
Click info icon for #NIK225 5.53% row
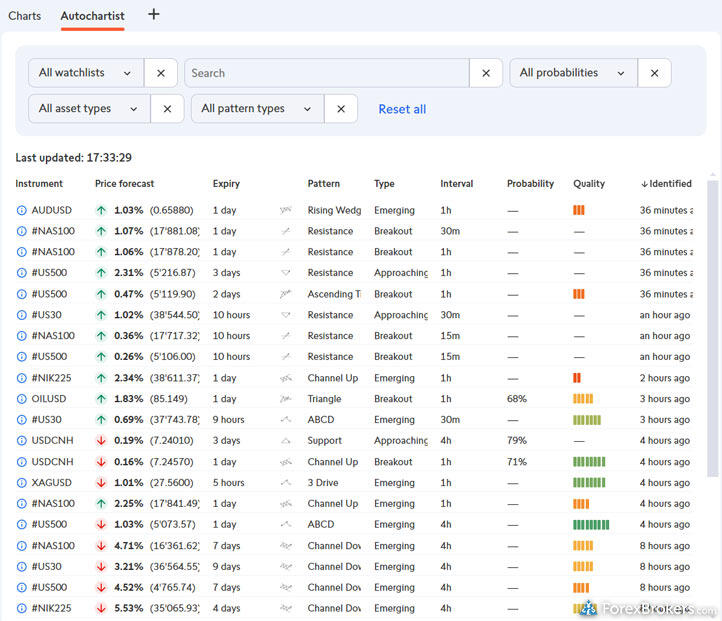(21, 609)
